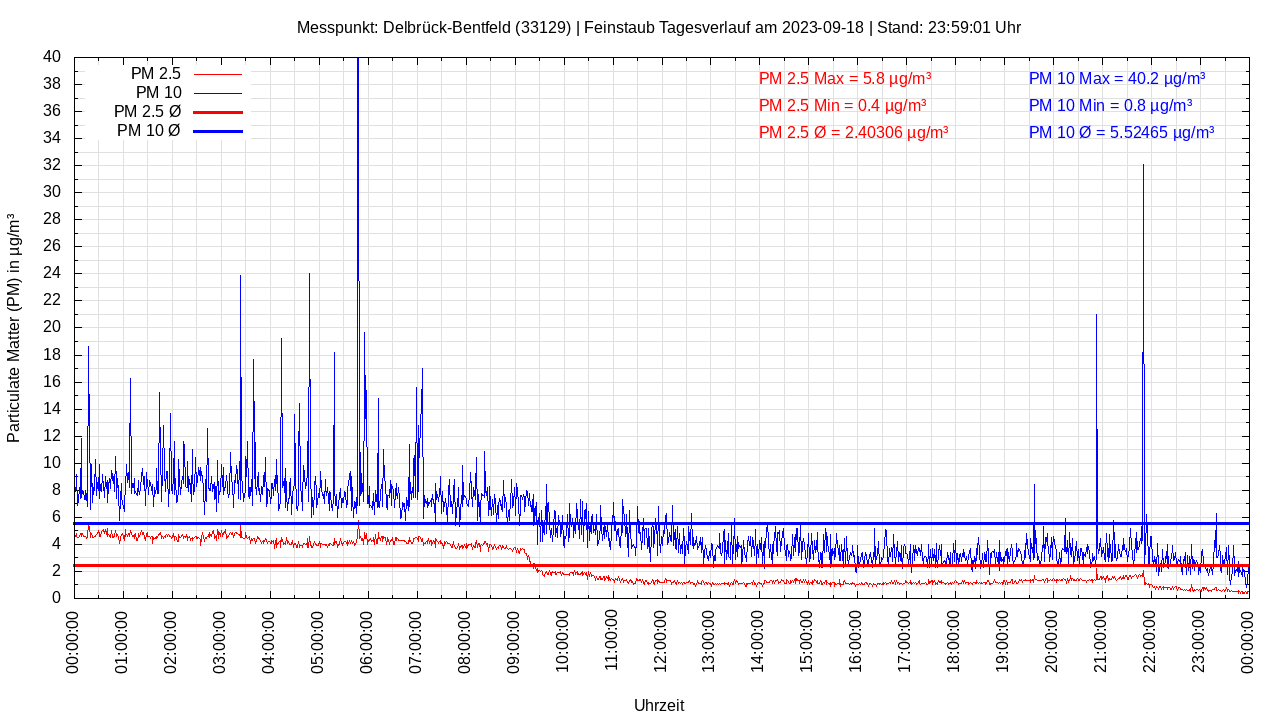The height and width of the screenshot is (720, 1280).
Task: Click the PM 10 Ø legend entry
Action: [148, 131]
